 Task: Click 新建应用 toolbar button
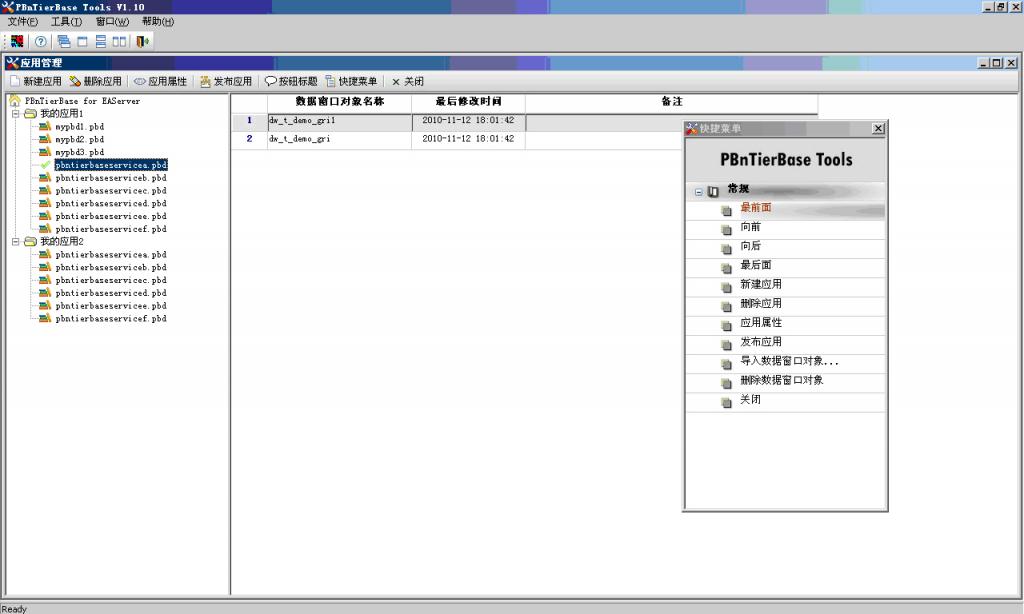36,82
